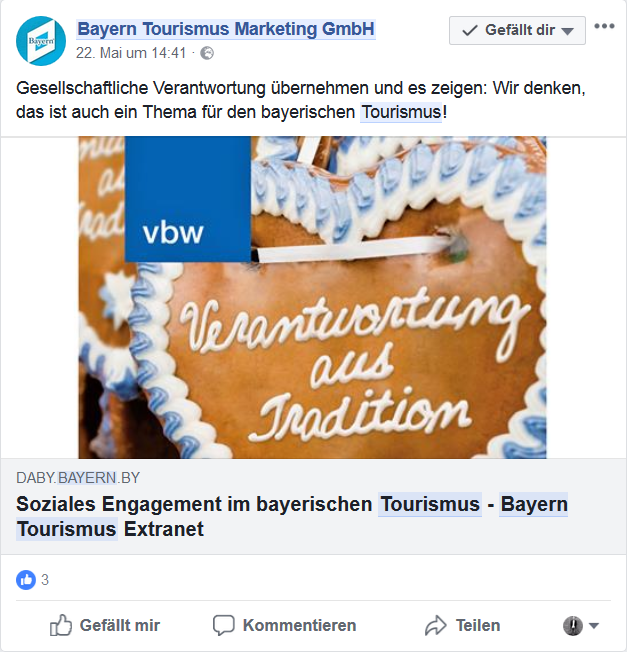Open the Soziales Engagement im bayerischen Tourismus headline
The width and height of the screenshot is (627, 652).
[292, 516]
